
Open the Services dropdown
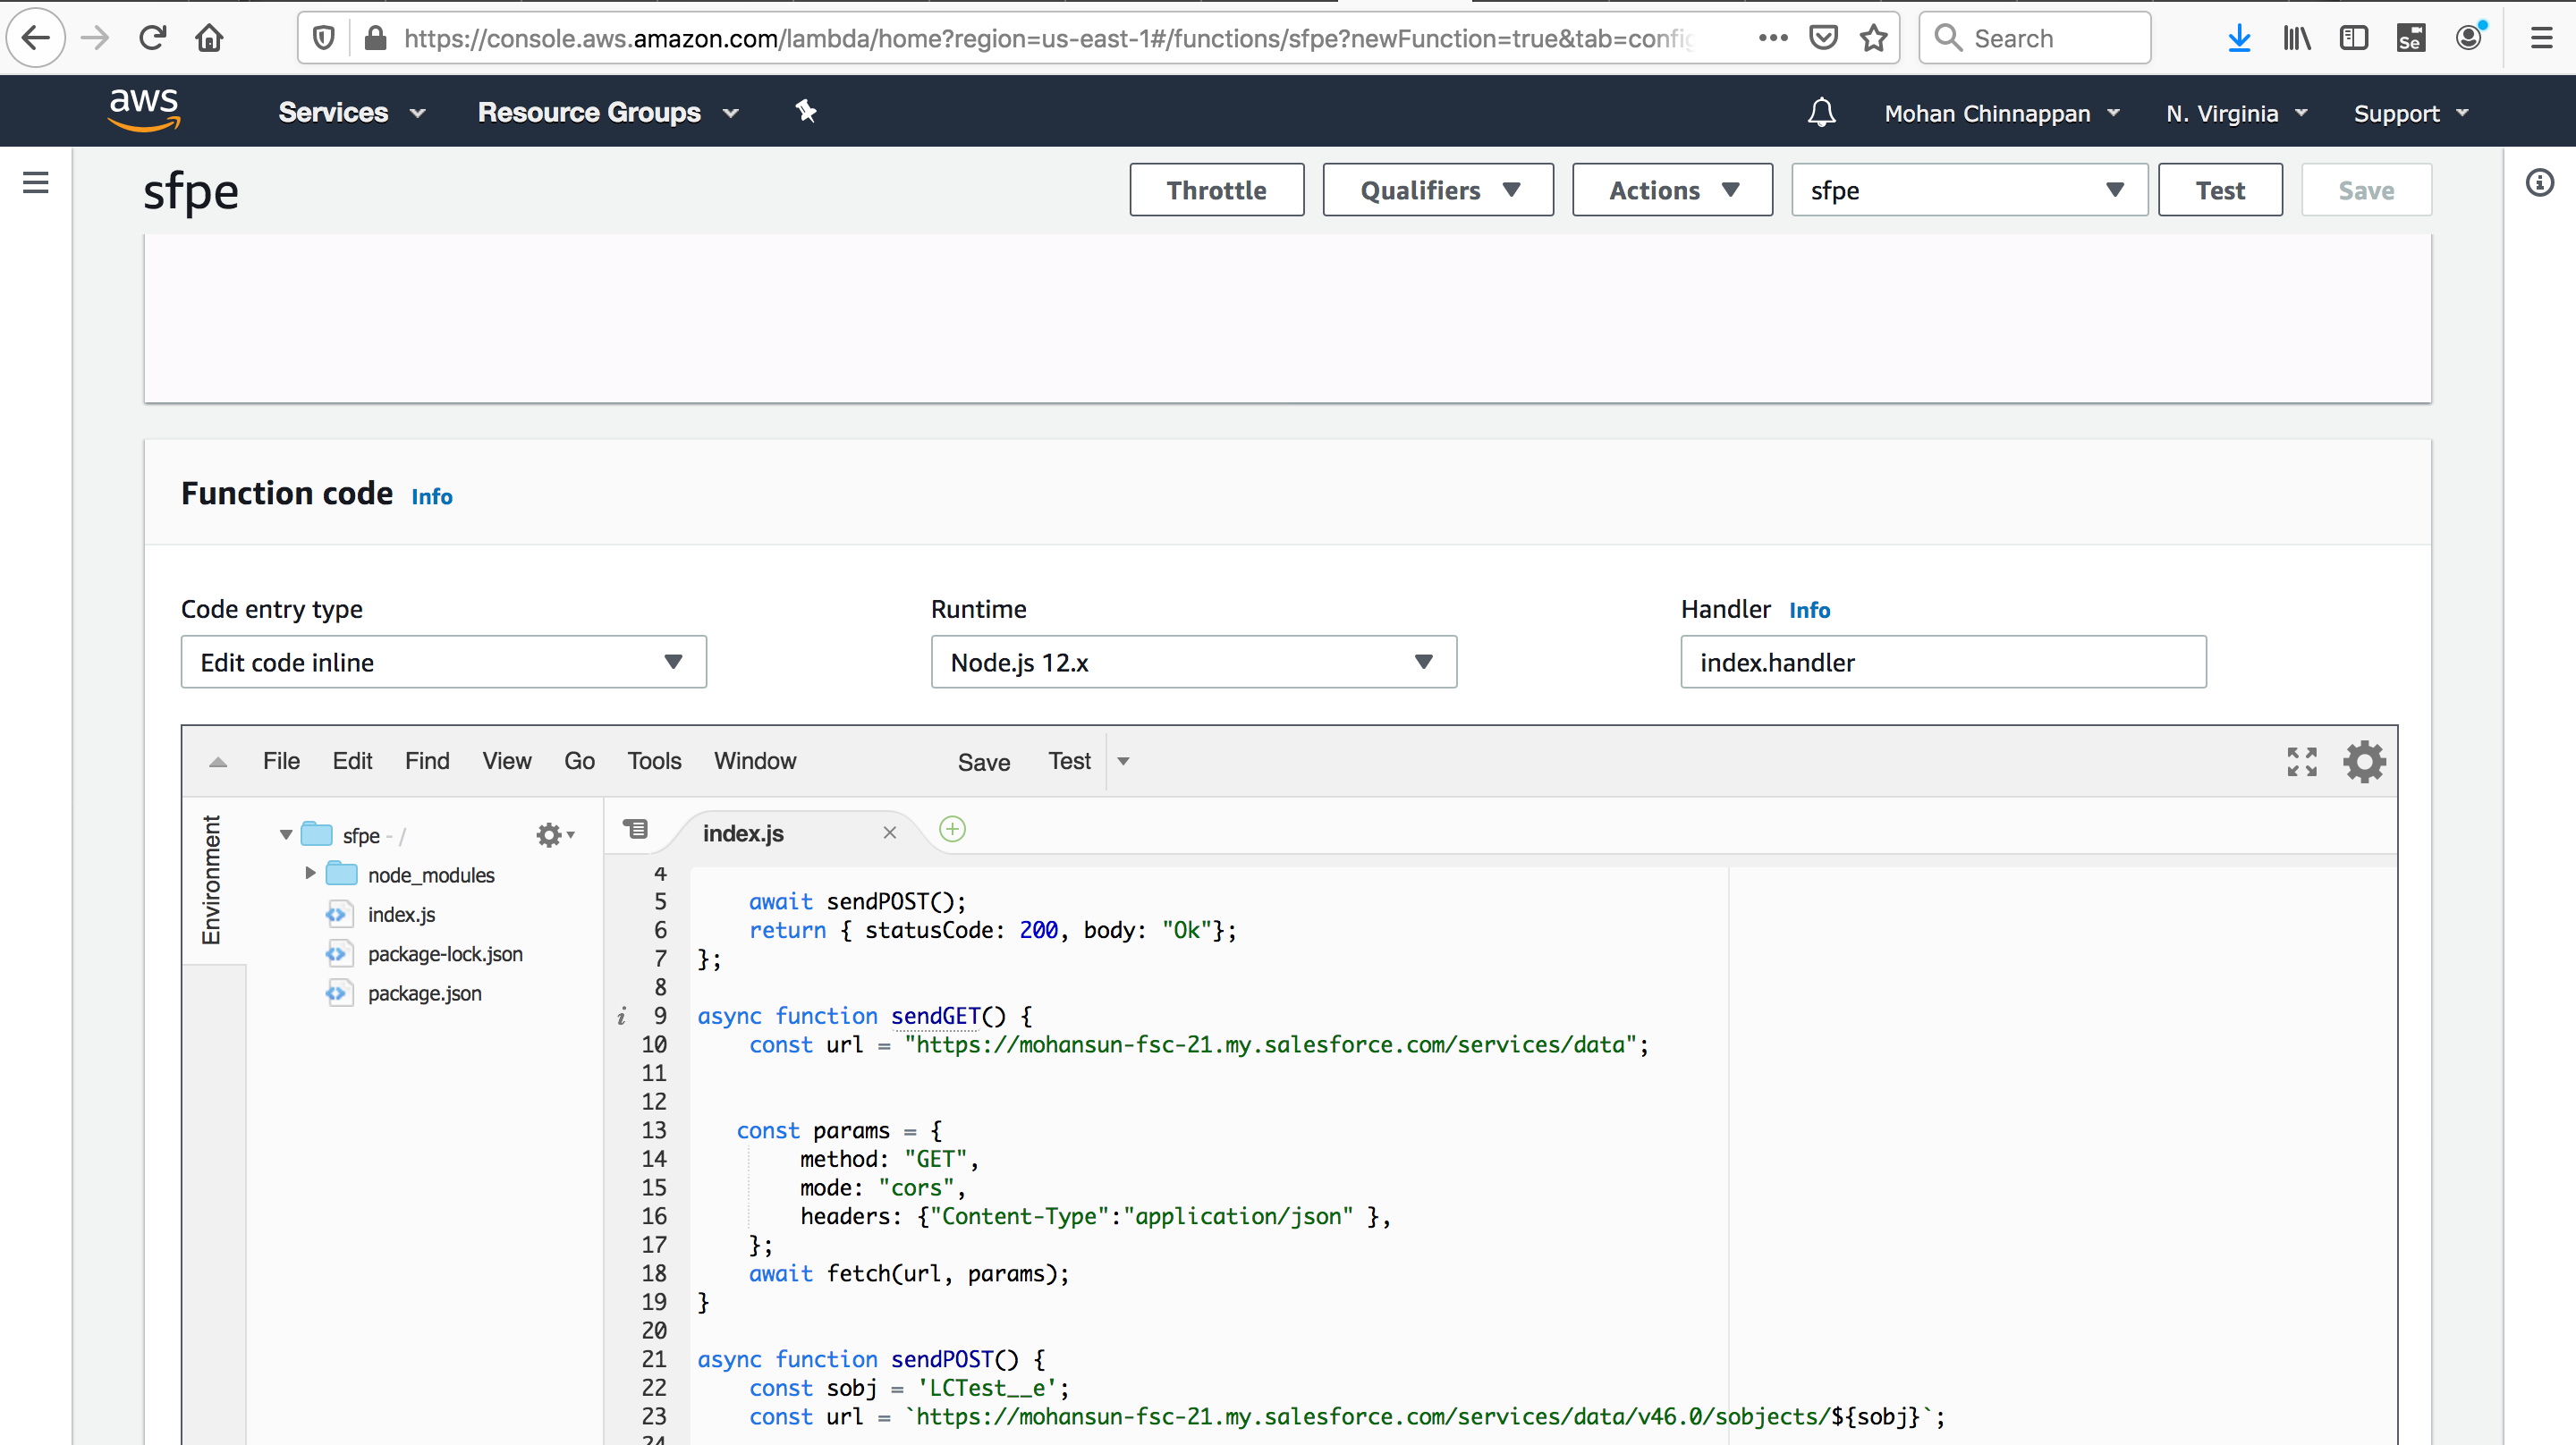point(352,112)
